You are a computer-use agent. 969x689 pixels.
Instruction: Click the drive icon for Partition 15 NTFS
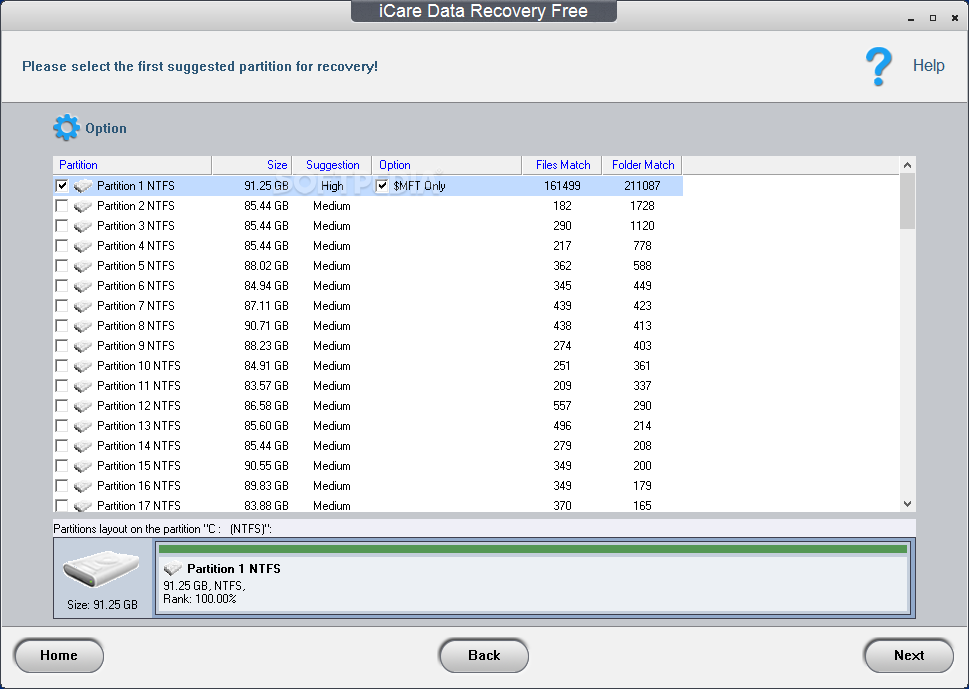[83, 466]
